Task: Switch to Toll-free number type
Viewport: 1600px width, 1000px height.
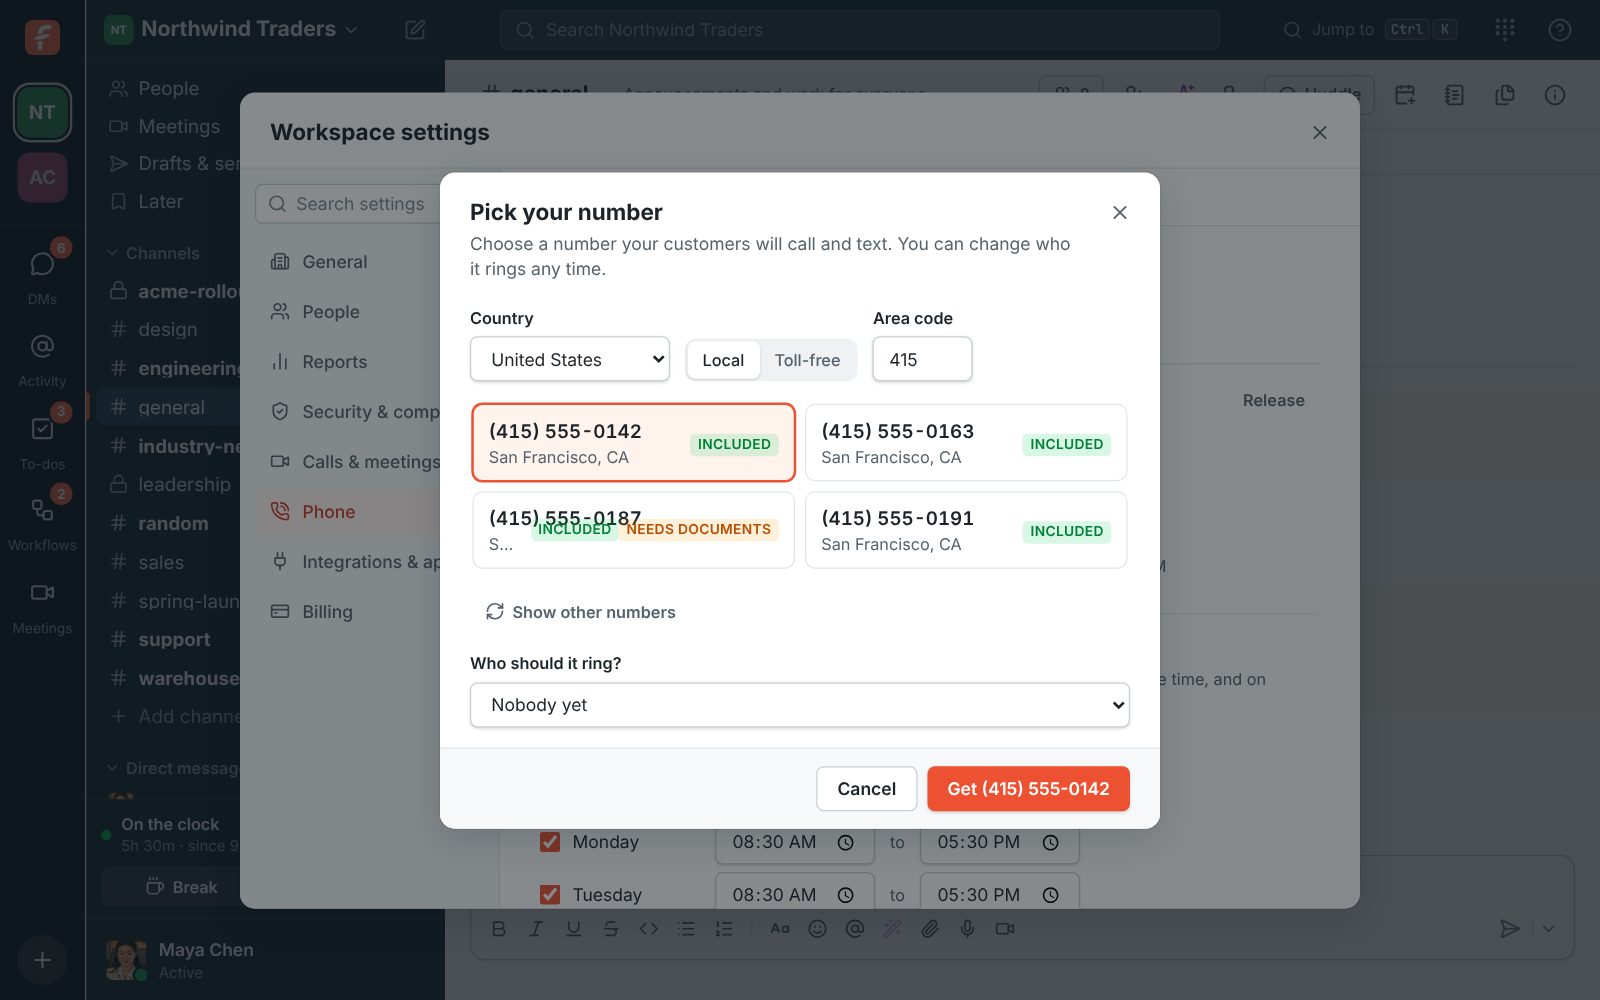Action: 807,360
